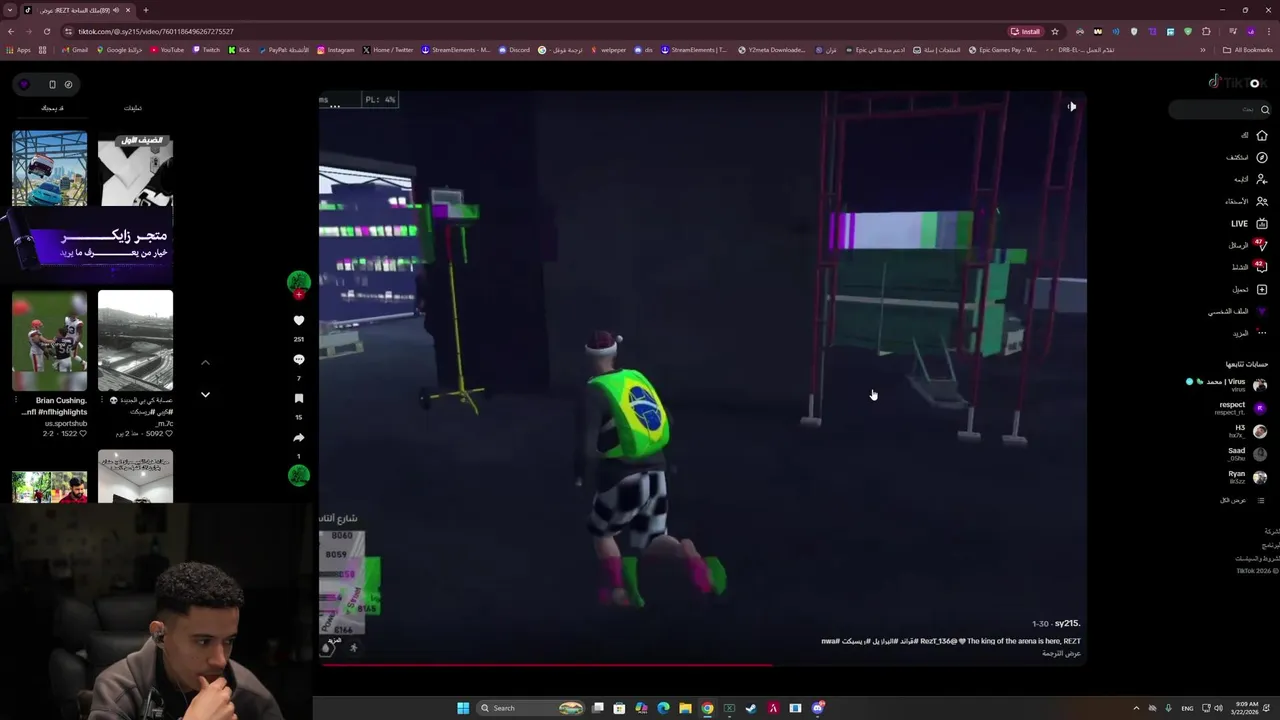This screenshot has height=720, width=1280.
Task: Open the Upload plus icon in sidebar
Action: 1262,289
